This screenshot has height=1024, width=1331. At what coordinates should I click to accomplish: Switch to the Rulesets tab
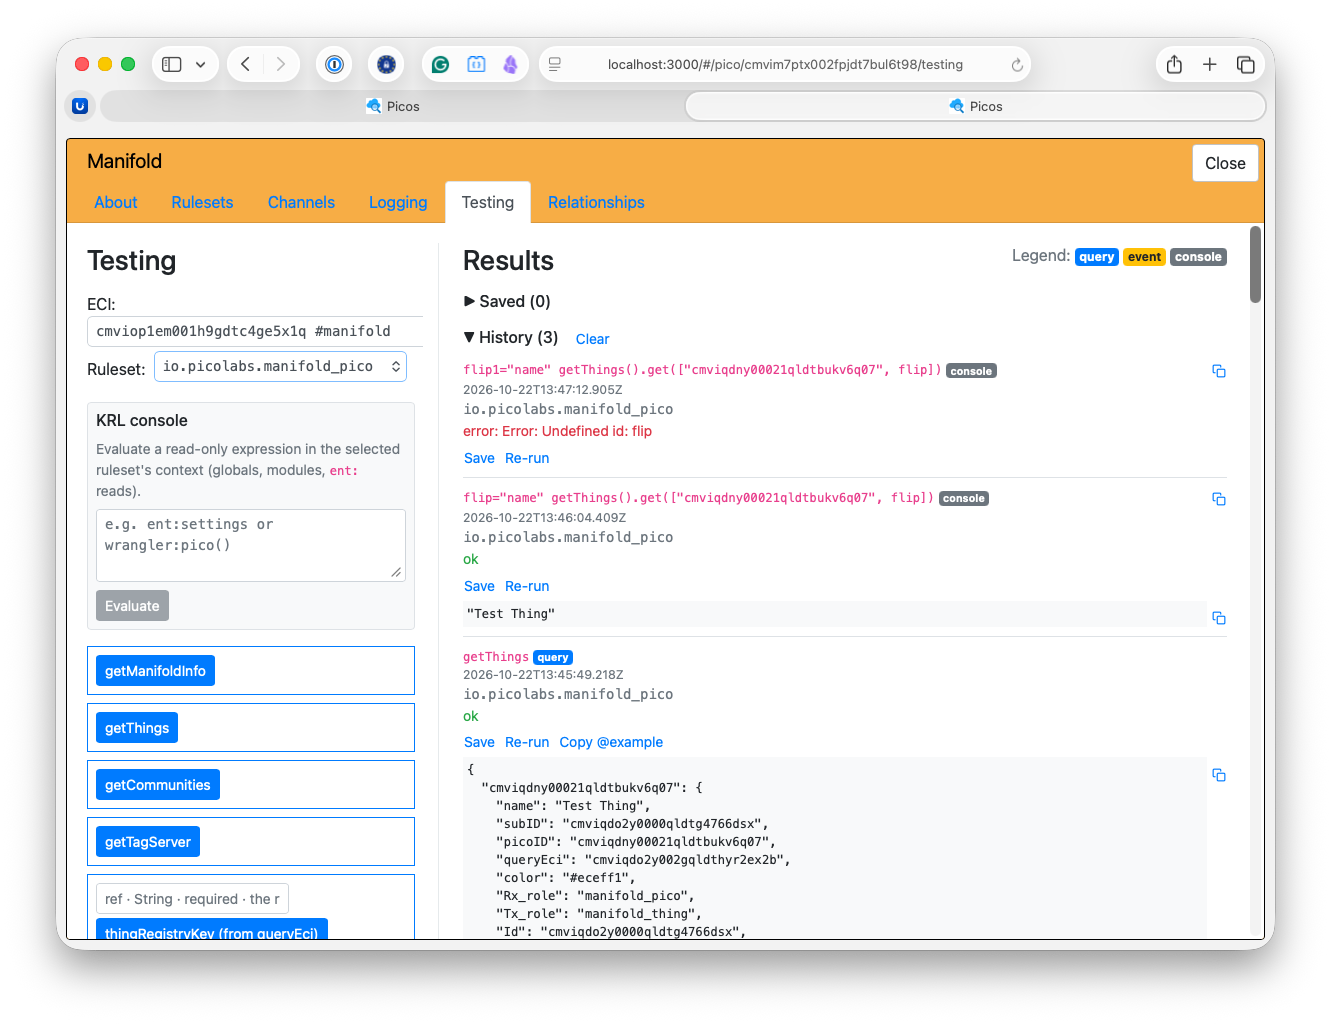(x=202, y=202)
